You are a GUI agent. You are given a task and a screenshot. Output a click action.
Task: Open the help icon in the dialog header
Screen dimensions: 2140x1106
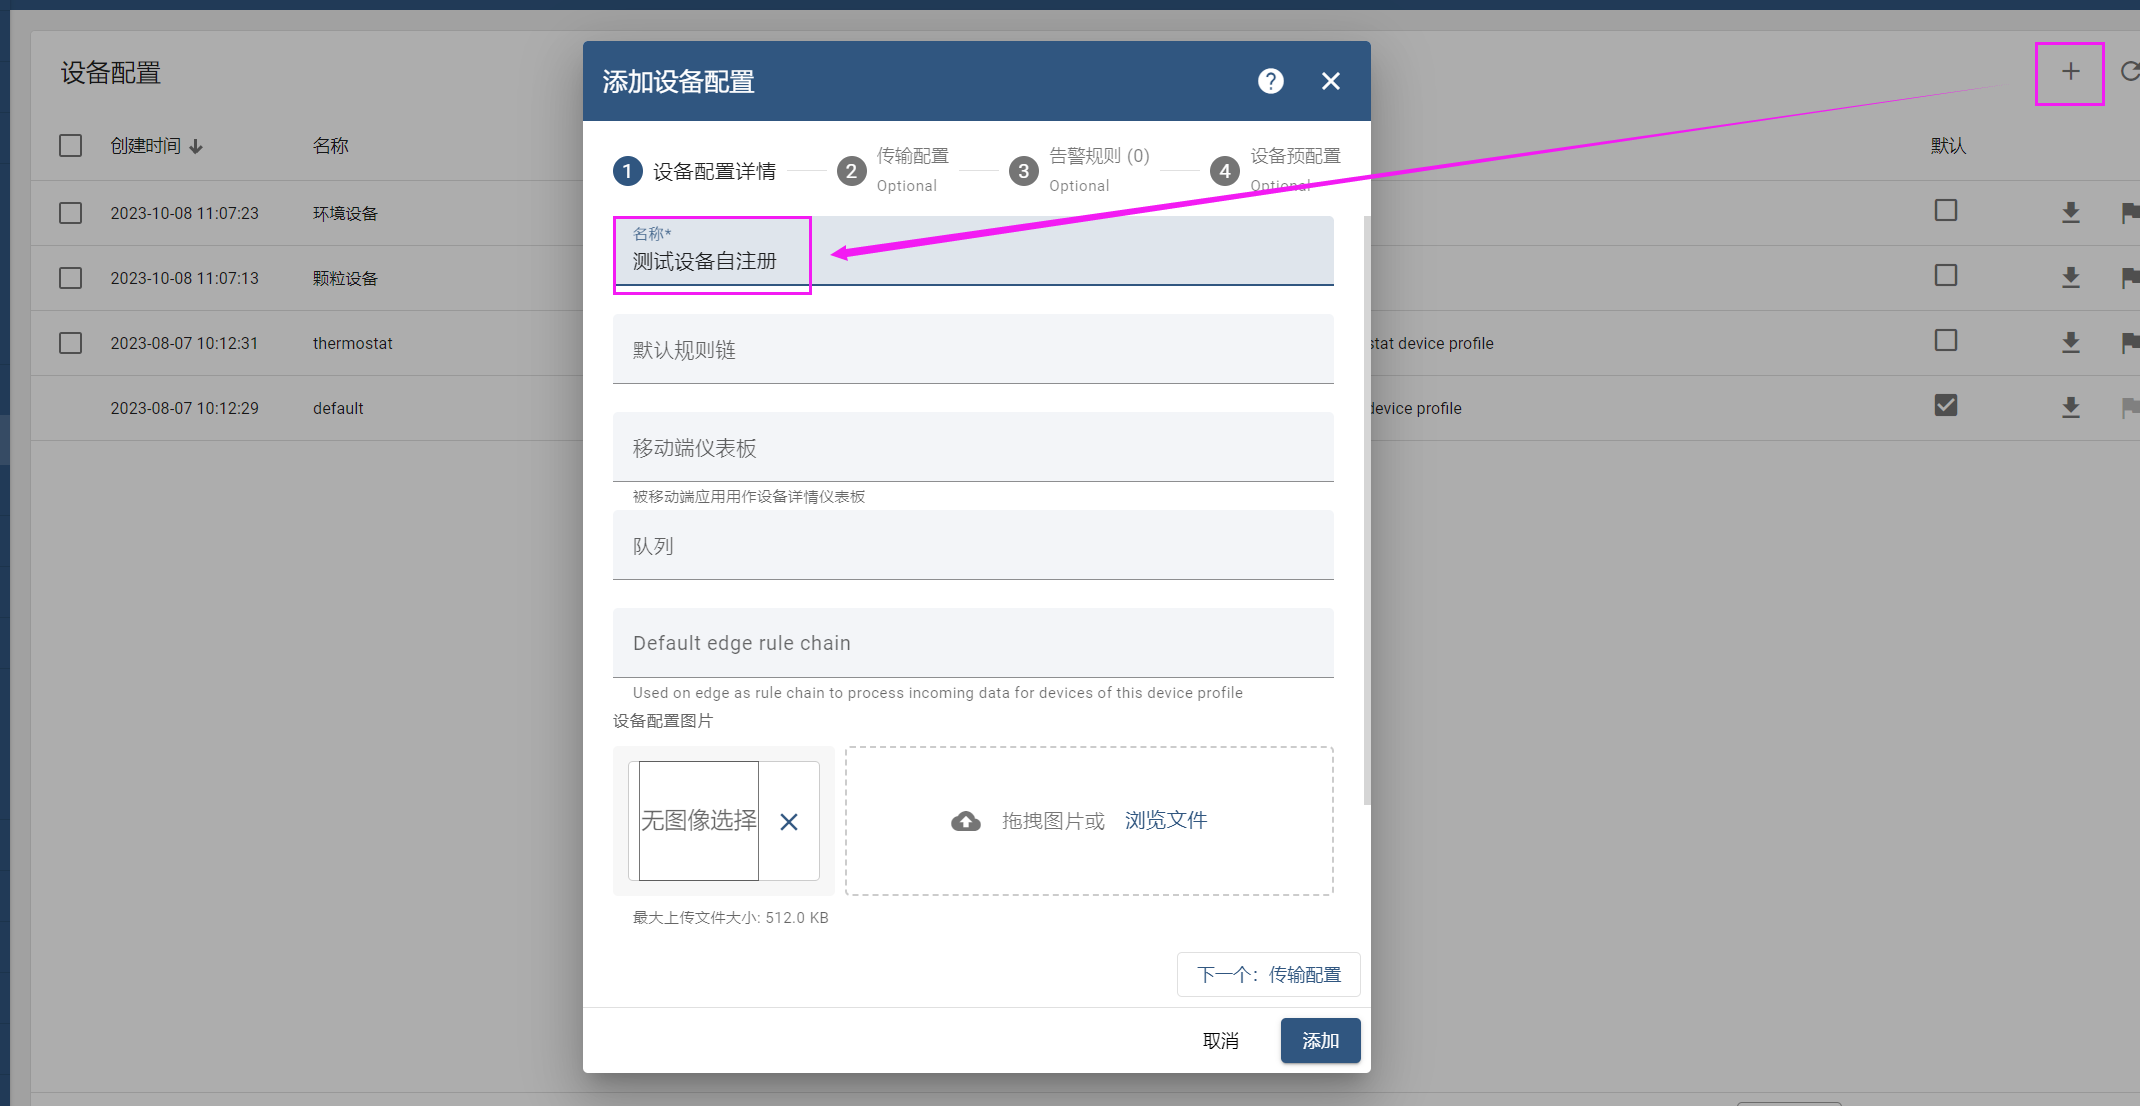coord(1270,81)
